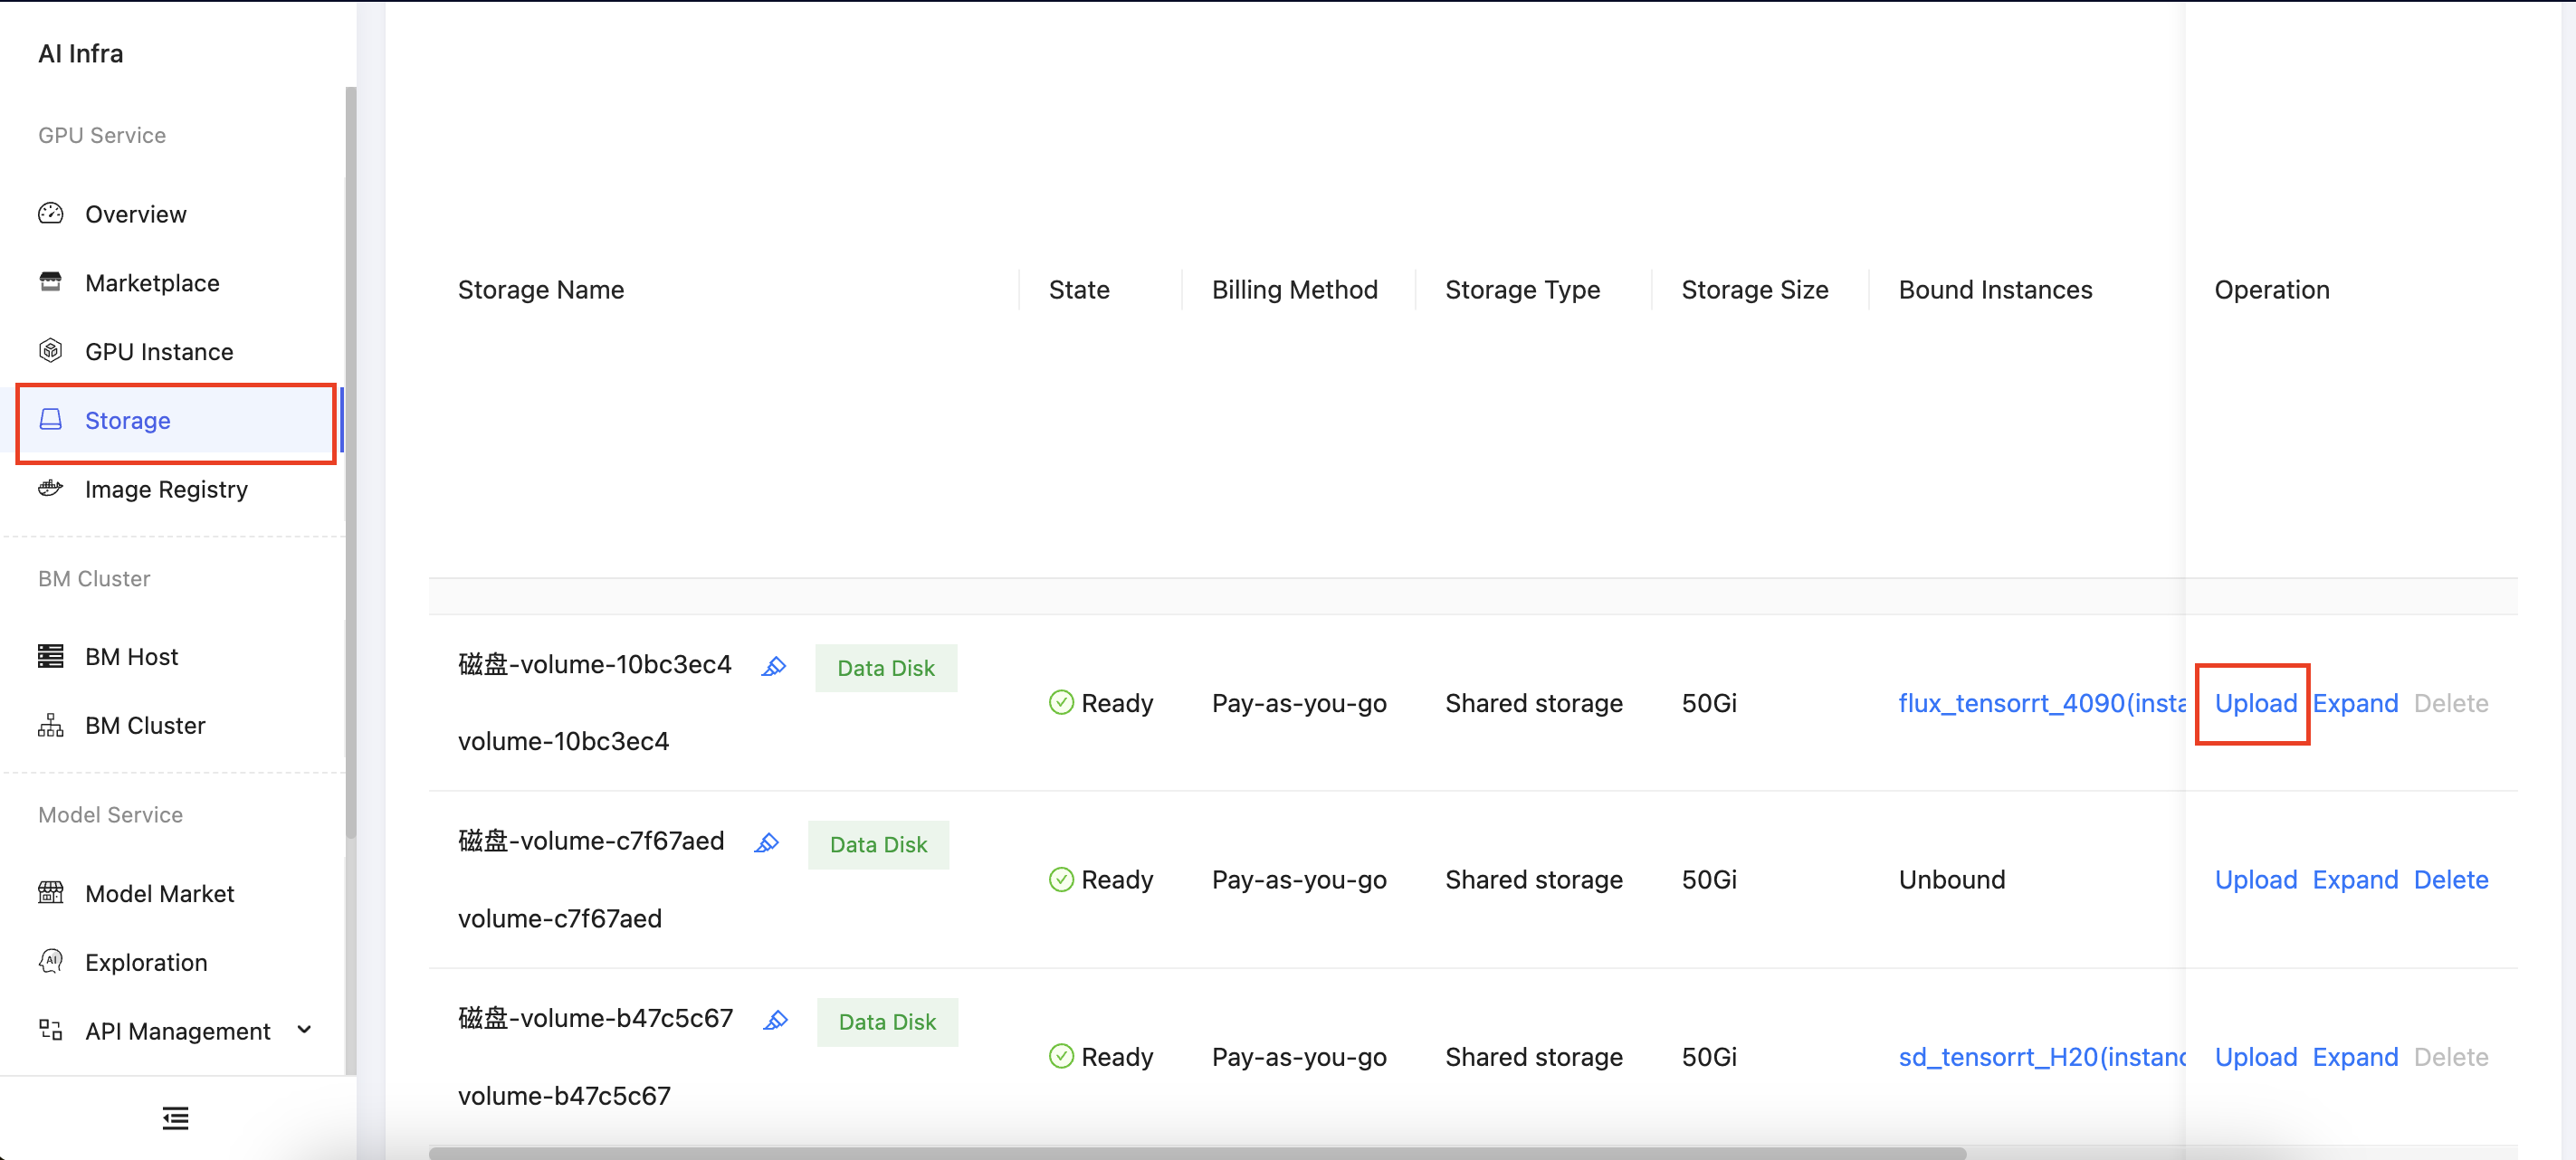The image size is (2576, 1160).
Task: Click the Data Disk tag of volume-b47c5c67
Action: [887, 1022]
